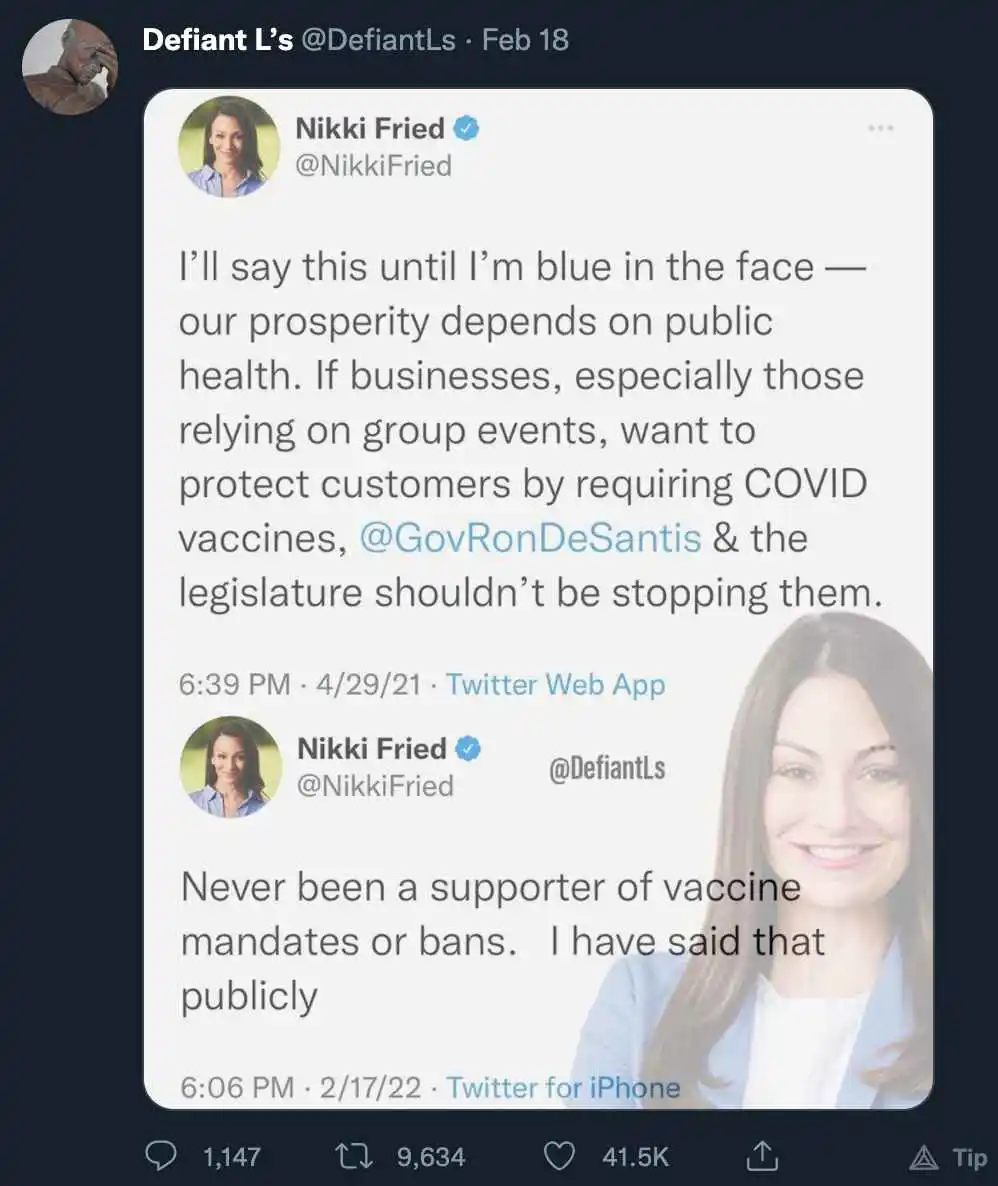Click the Twitter for iPhone source link

563,1088
